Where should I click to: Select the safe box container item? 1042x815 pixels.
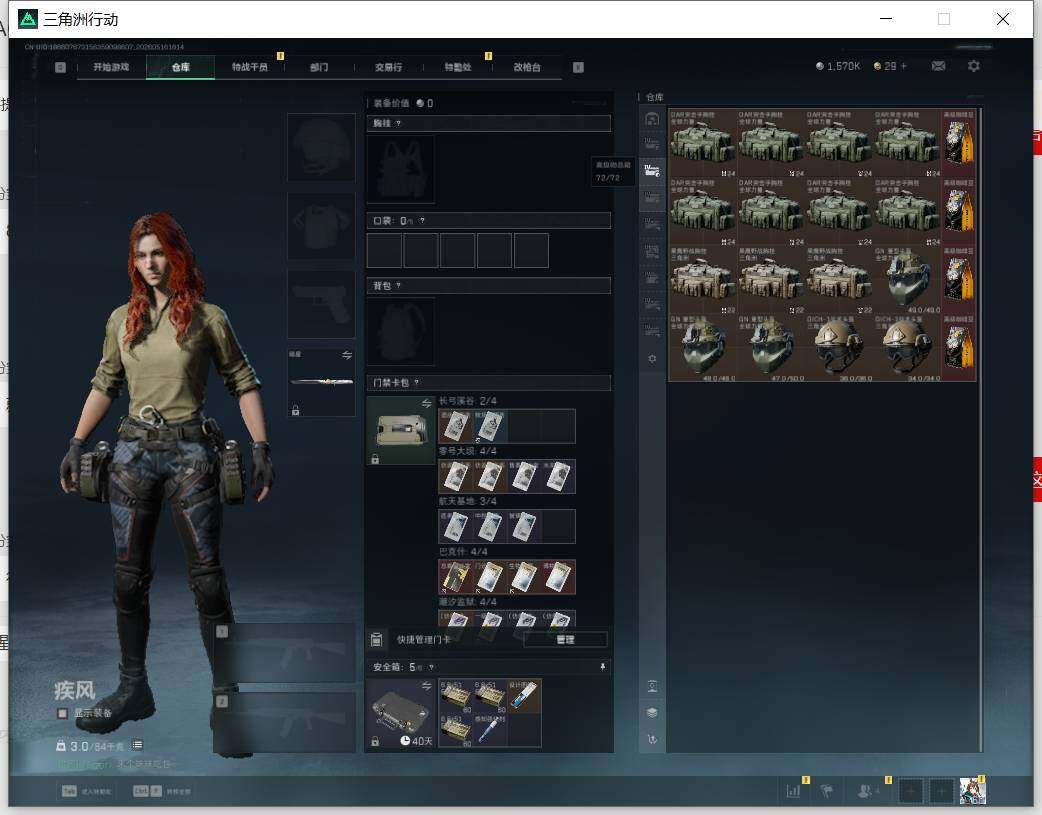click(401, 713)
